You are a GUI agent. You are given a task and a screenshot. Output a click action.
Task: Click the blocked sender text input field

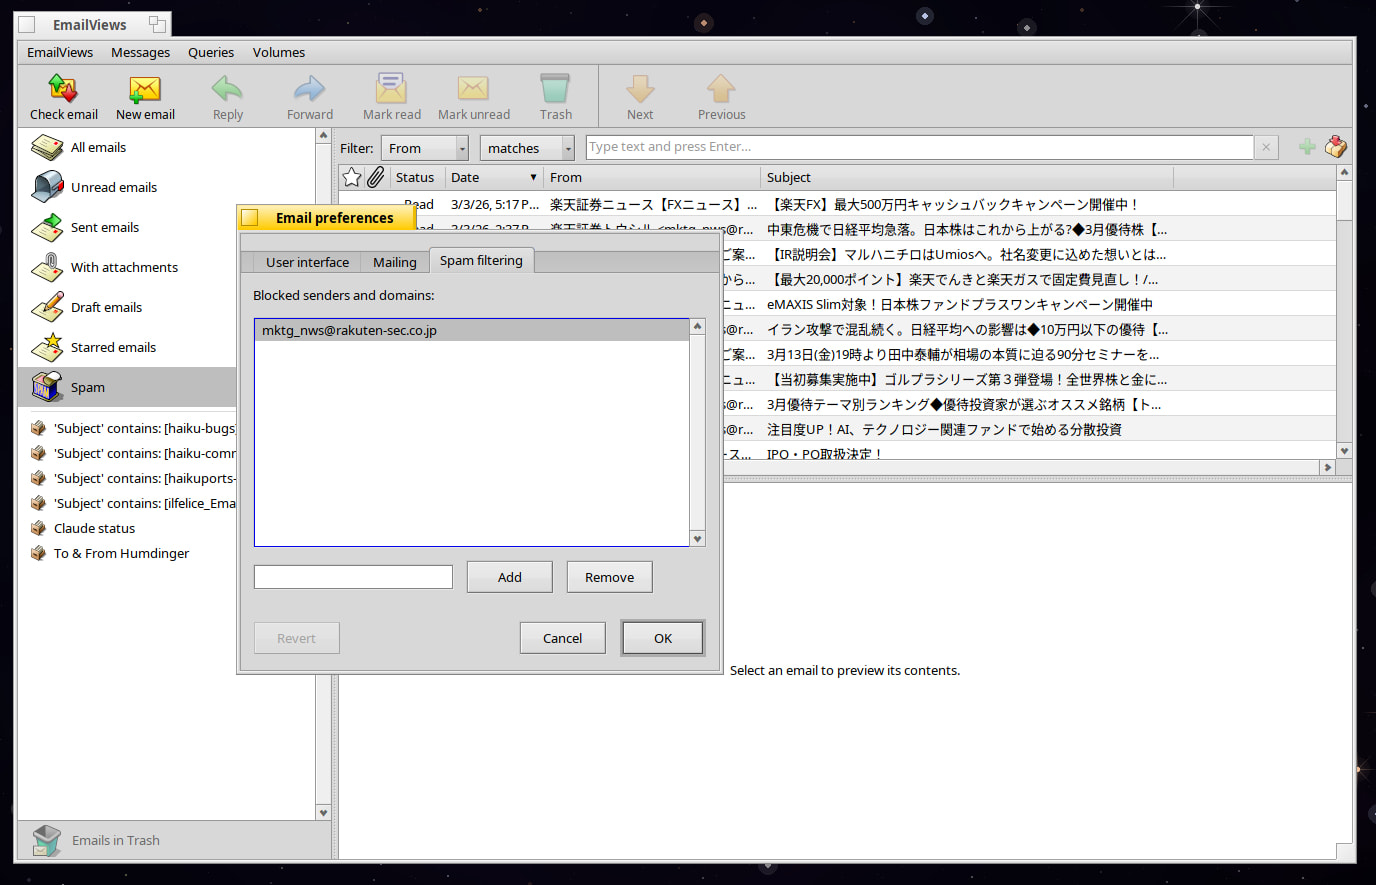[x=353, y=577]
